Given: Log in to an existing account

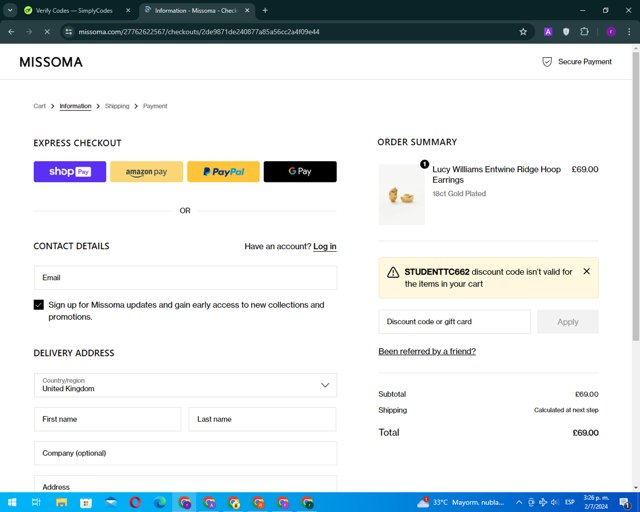Looking at the screenshot, I should point(325,246).
